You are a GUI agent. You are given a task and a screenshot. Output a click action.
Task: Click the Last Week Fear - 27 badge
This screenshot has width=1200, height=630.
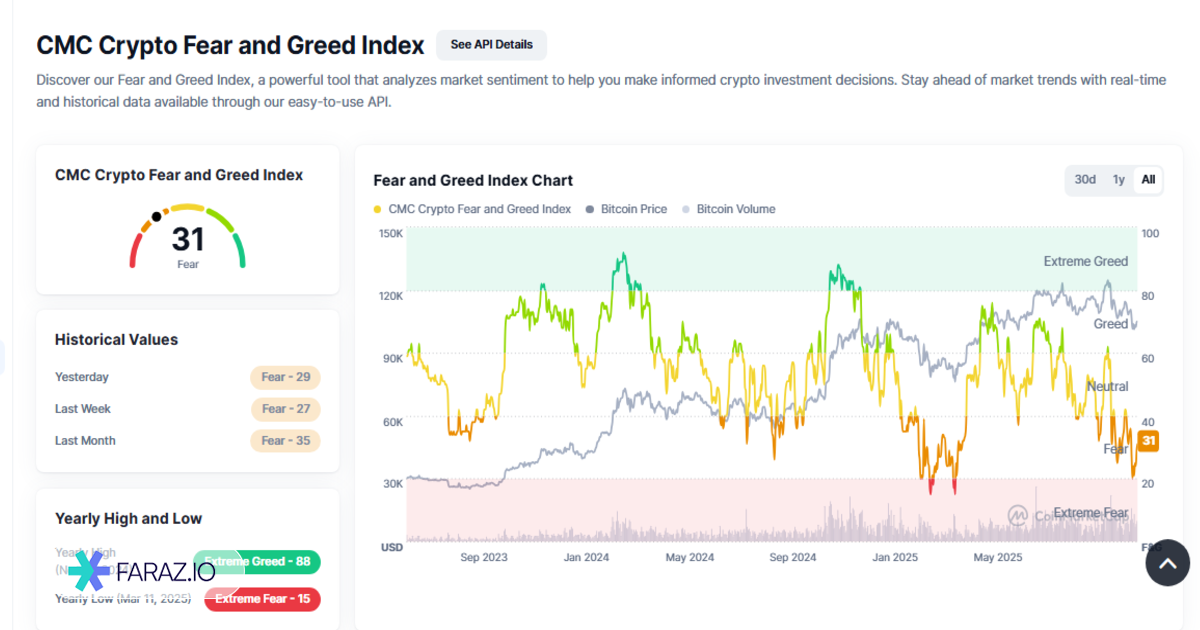[285, 409]
